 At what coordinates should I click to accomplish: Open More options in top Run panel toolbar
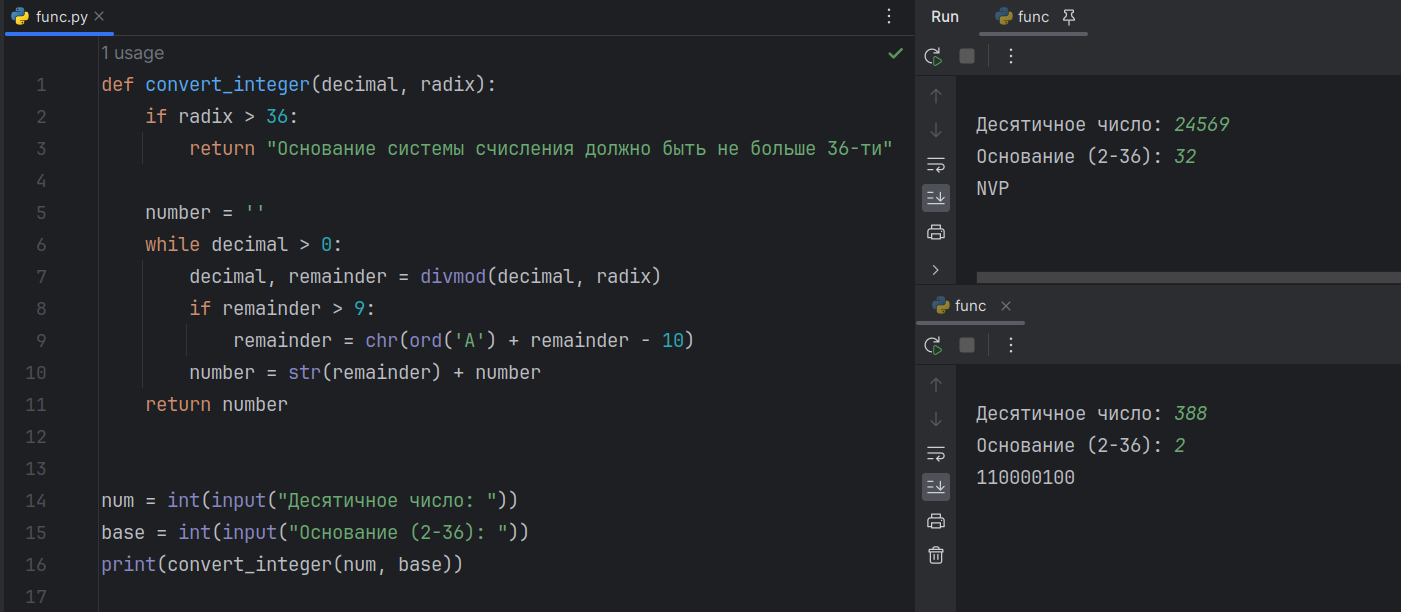pos(1010,56)
